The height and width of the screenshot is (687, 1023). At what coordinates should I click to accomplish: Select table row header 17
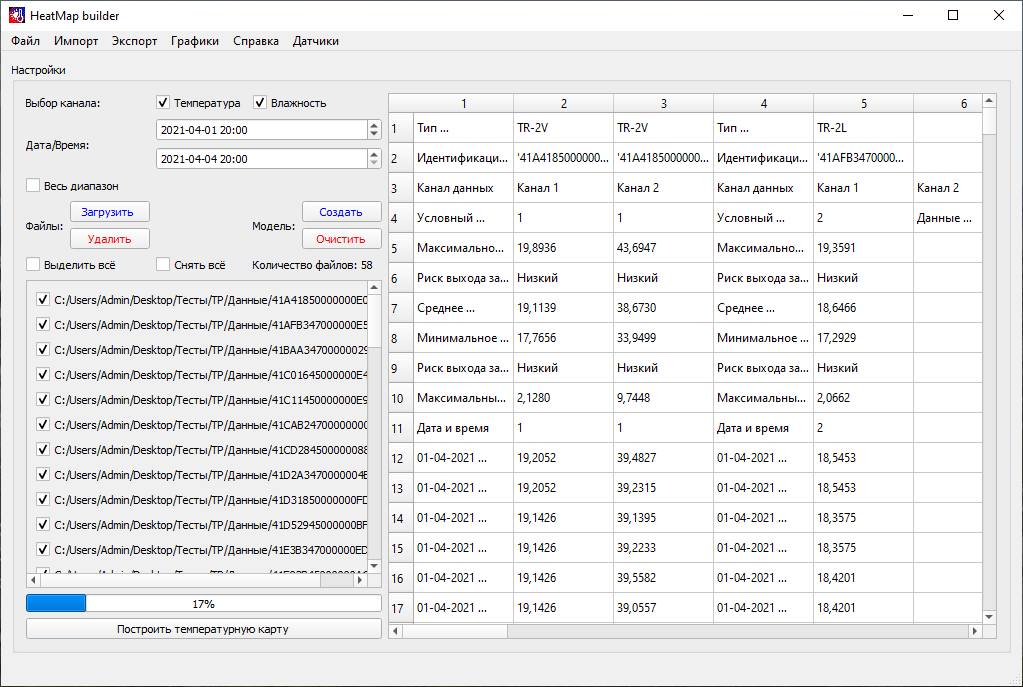[401, 608]
